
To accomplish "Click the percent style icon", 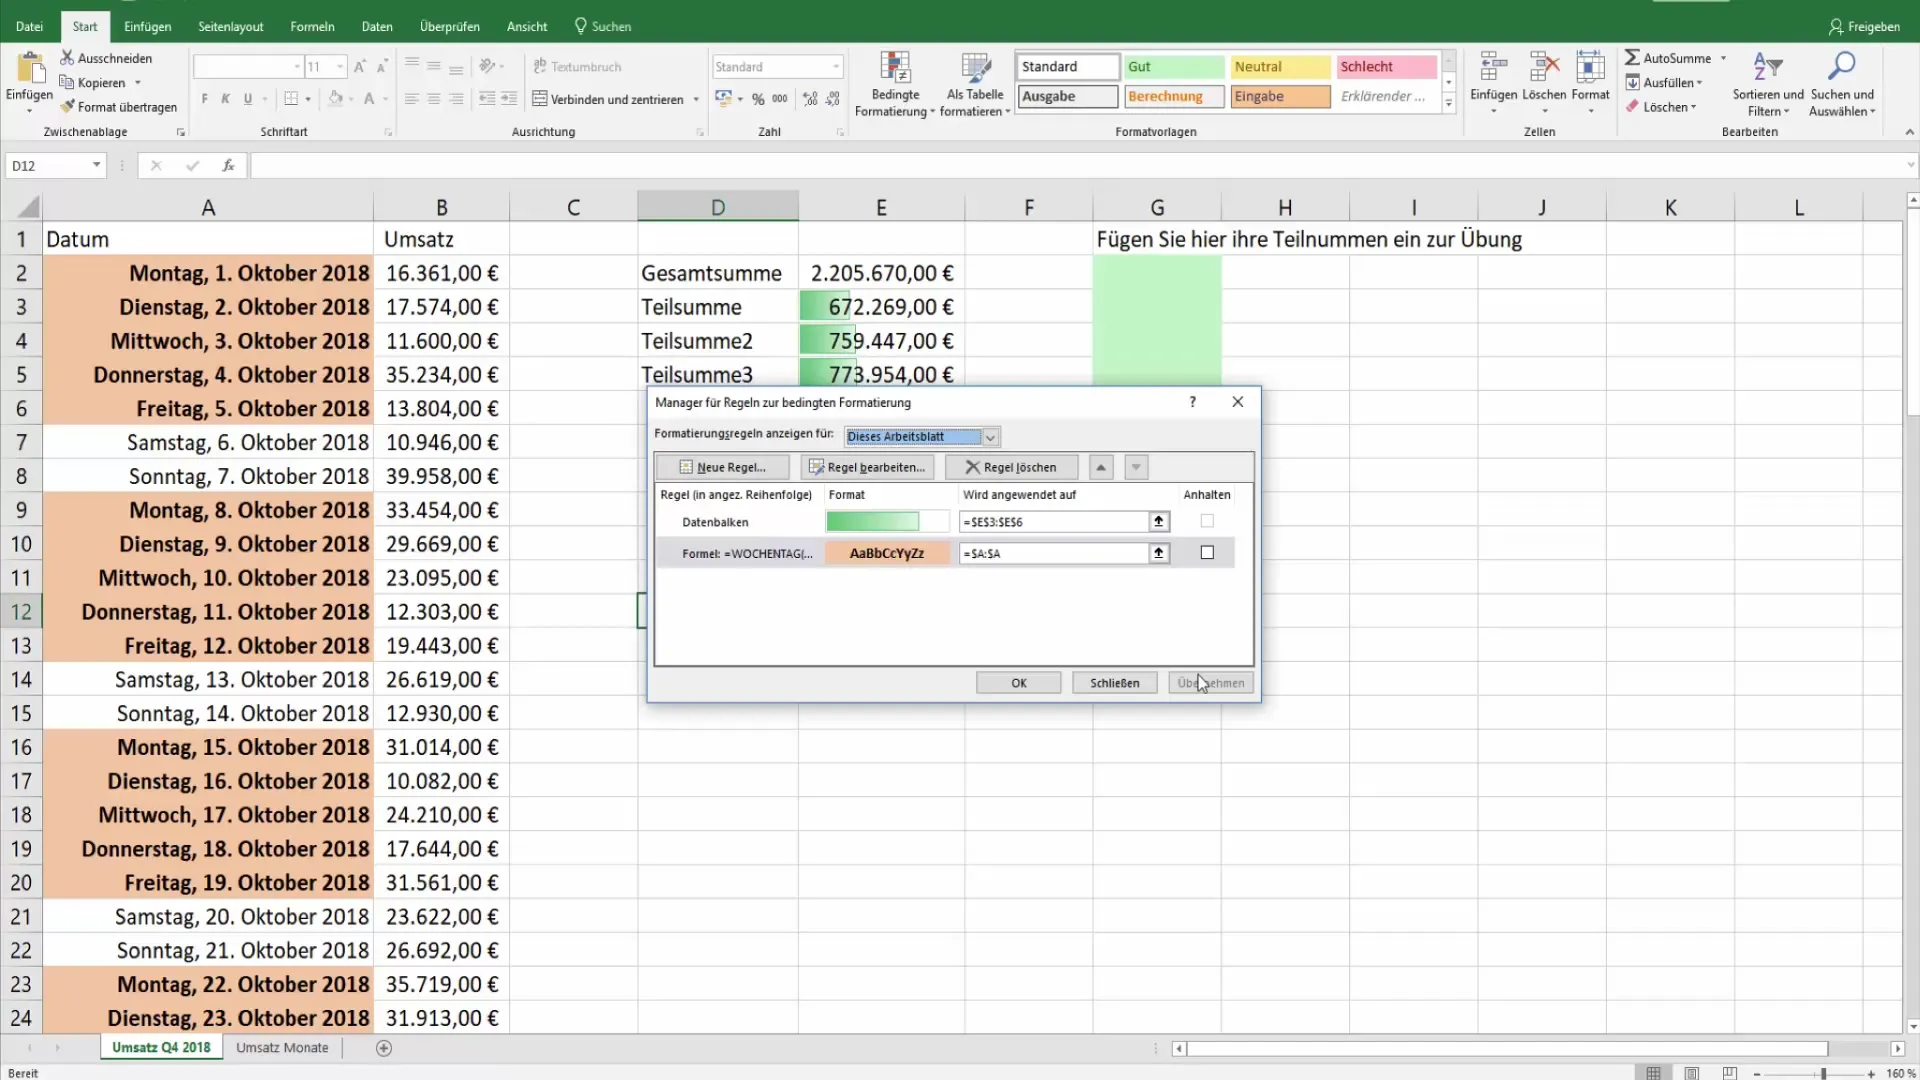I will click(758, 99).
